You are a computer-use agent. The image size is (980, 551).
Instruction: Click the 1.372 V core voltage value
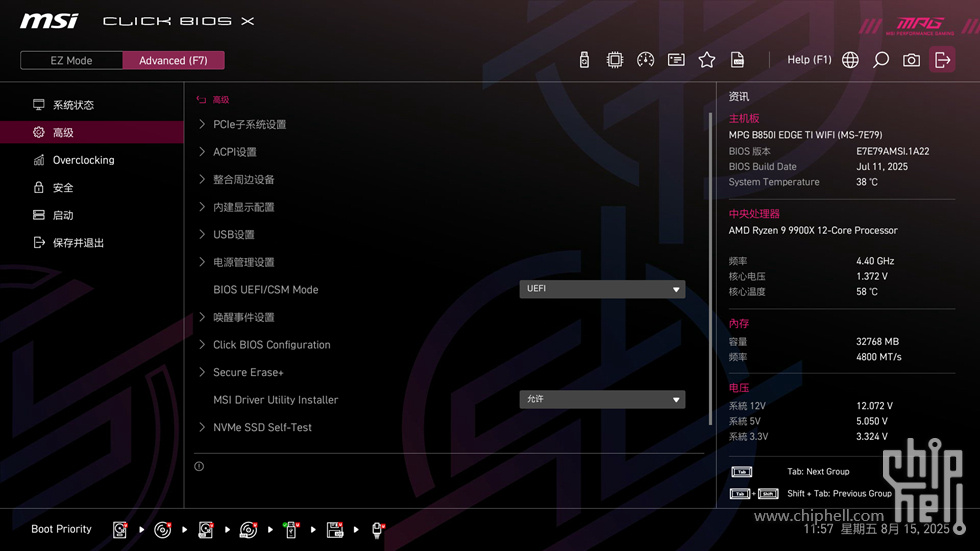[x=871, y=276]
